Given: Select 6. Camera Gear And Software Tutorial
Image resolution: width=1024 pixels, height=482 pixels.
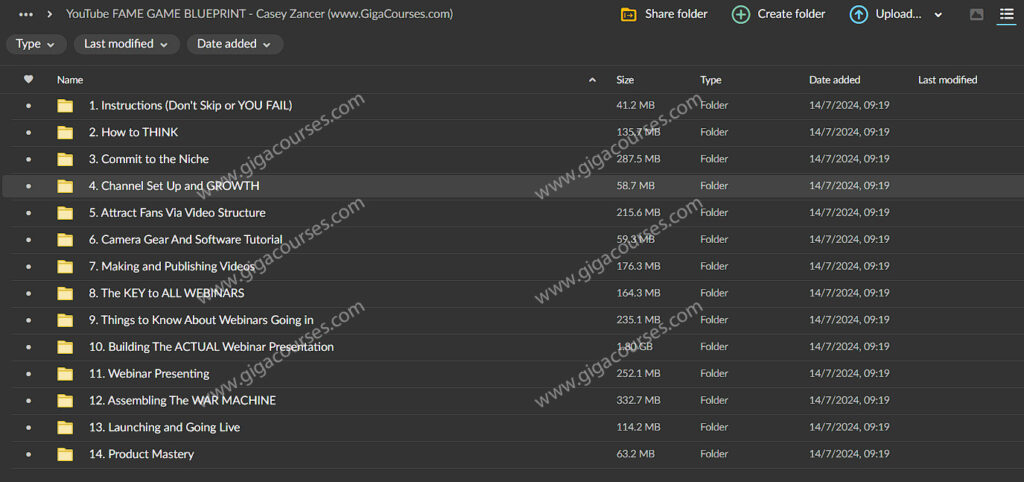Looking at the screenshot, I should [185, 240].
